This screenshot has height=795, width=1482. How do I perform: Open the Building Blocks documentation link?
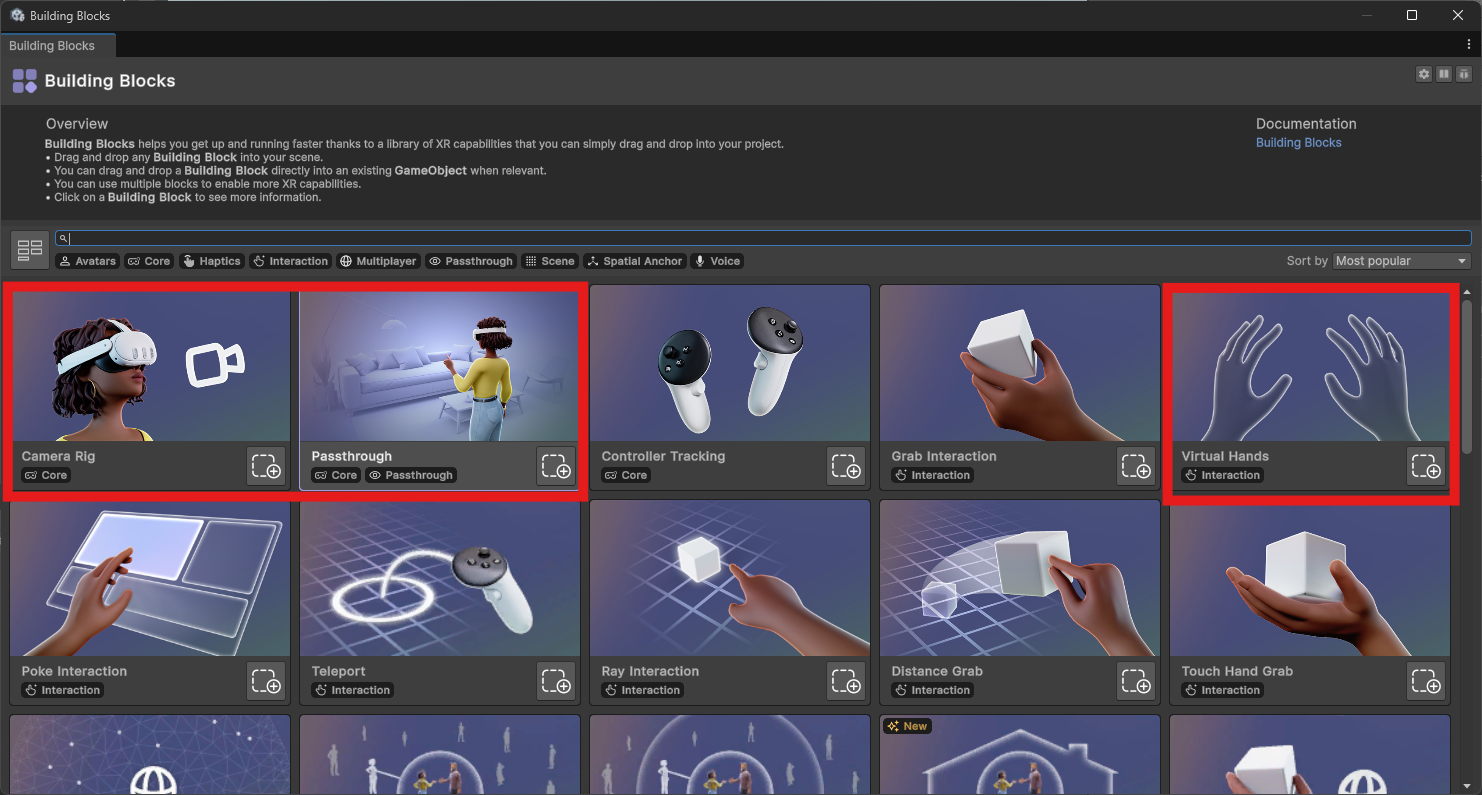1298,143
